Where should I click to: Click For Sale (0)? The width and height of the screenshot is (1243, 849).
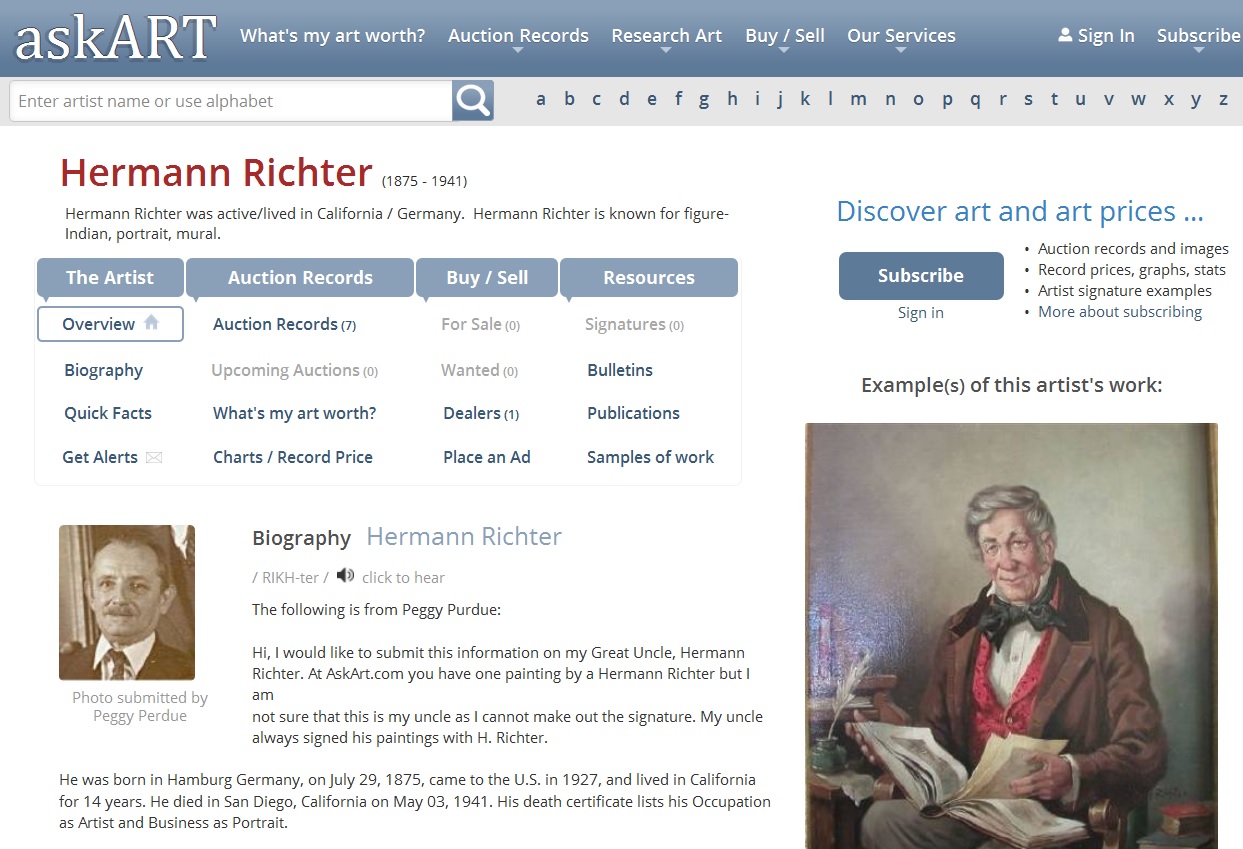480,324
